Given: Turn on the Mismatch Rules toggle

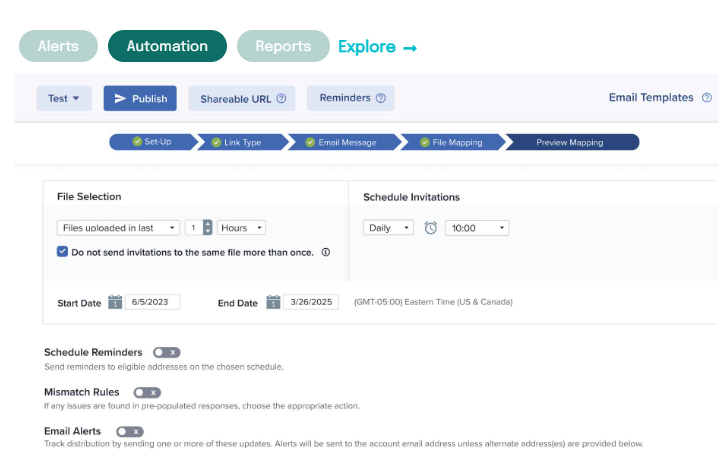Looking at the screenshot, I should point(147,392).
